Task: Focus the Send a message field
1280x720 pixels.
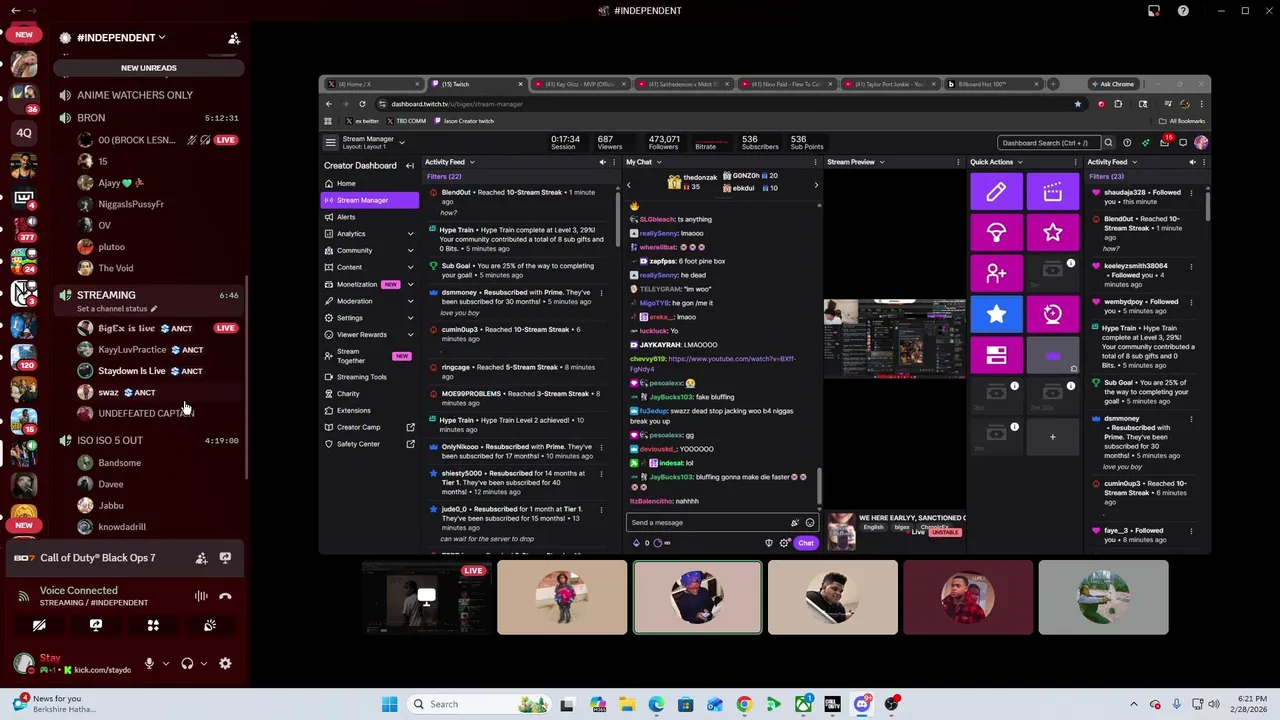Action: [721, 522]
